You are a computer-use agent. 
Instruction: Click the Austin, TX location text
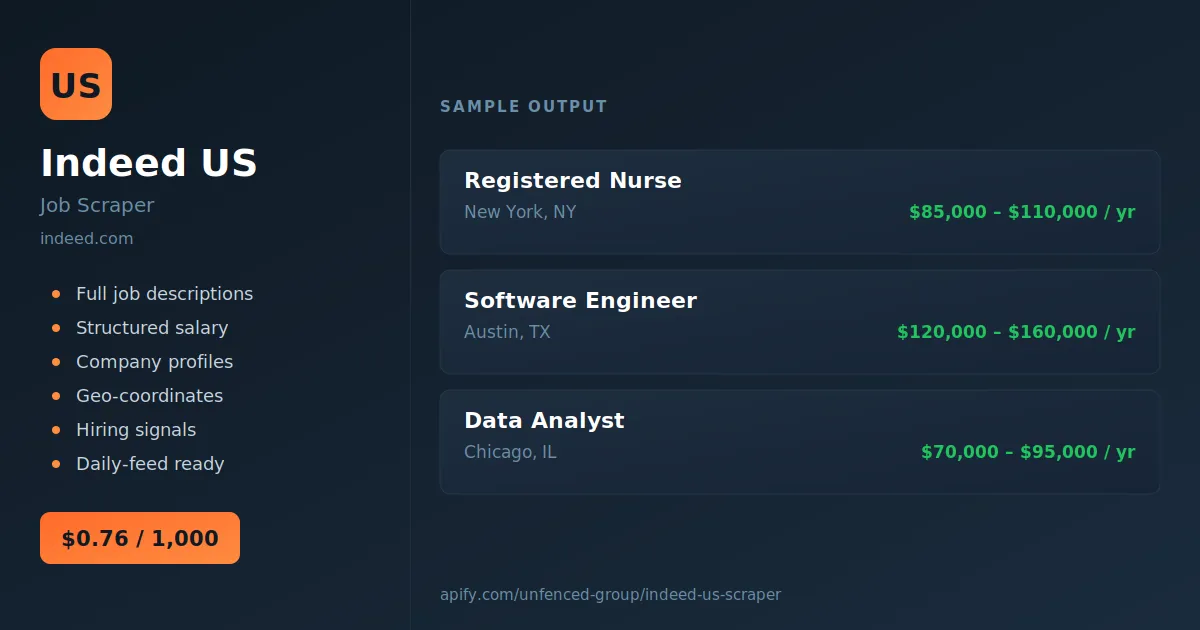point(507,332)
